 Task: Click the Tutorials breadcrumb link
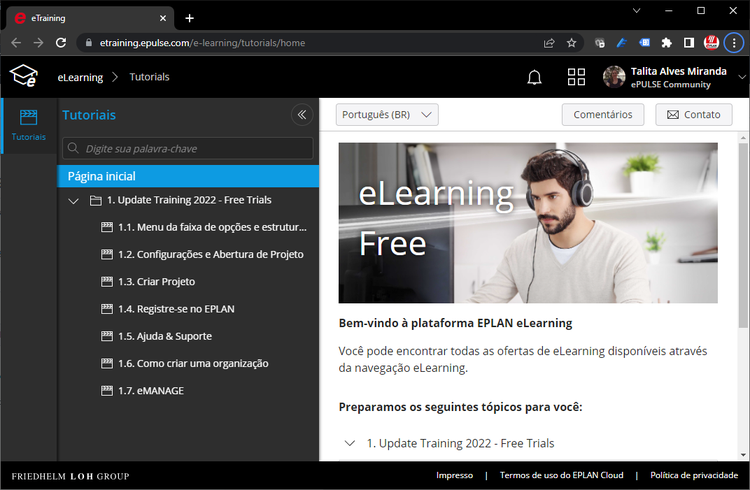(149, 77)
